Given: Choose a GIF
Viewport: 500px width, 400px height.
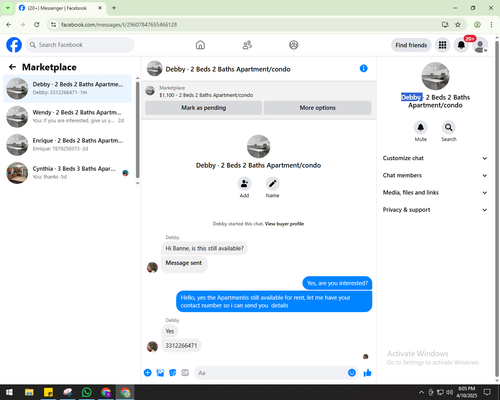Looking at the screenshot, I should pos(185,373).
